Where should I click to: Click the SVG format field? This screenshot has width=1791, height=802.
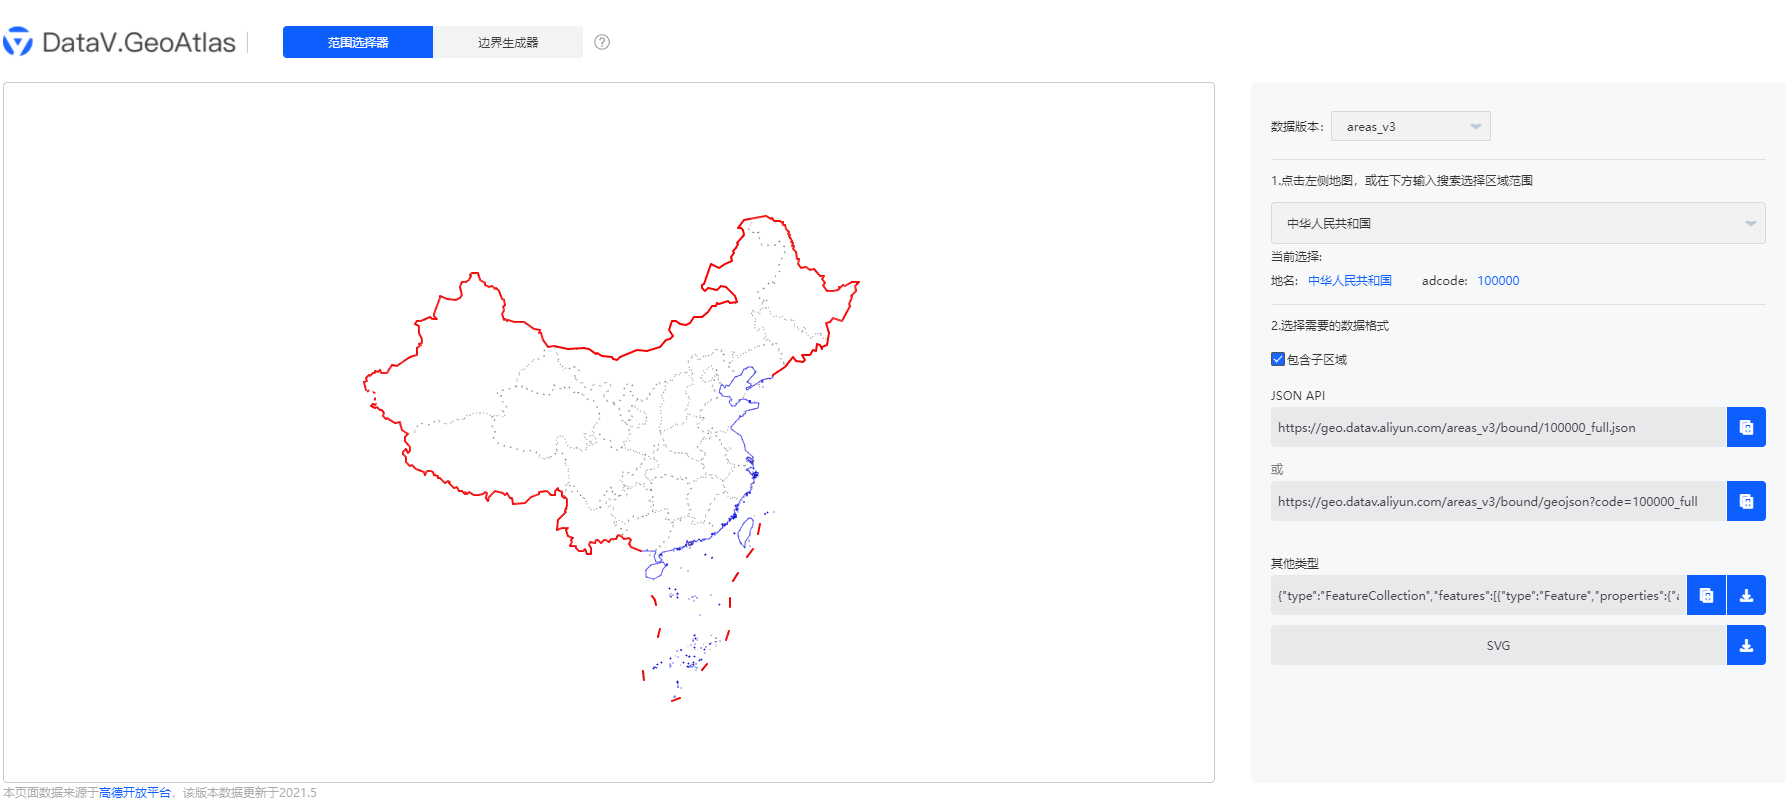(x=1498, y=645)
